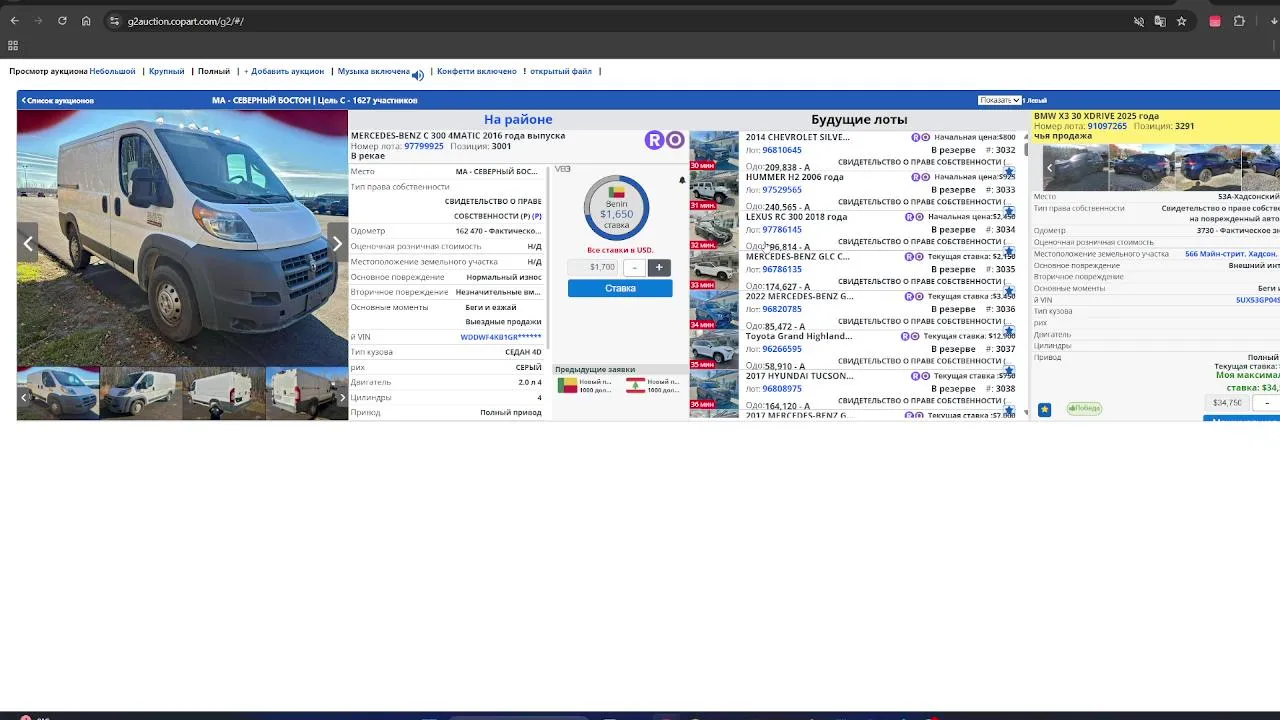Show next photo of the van
Image resolution: width=1280 pixels, height=720 pixels.
pyautogui.click(x=337, y=243)
